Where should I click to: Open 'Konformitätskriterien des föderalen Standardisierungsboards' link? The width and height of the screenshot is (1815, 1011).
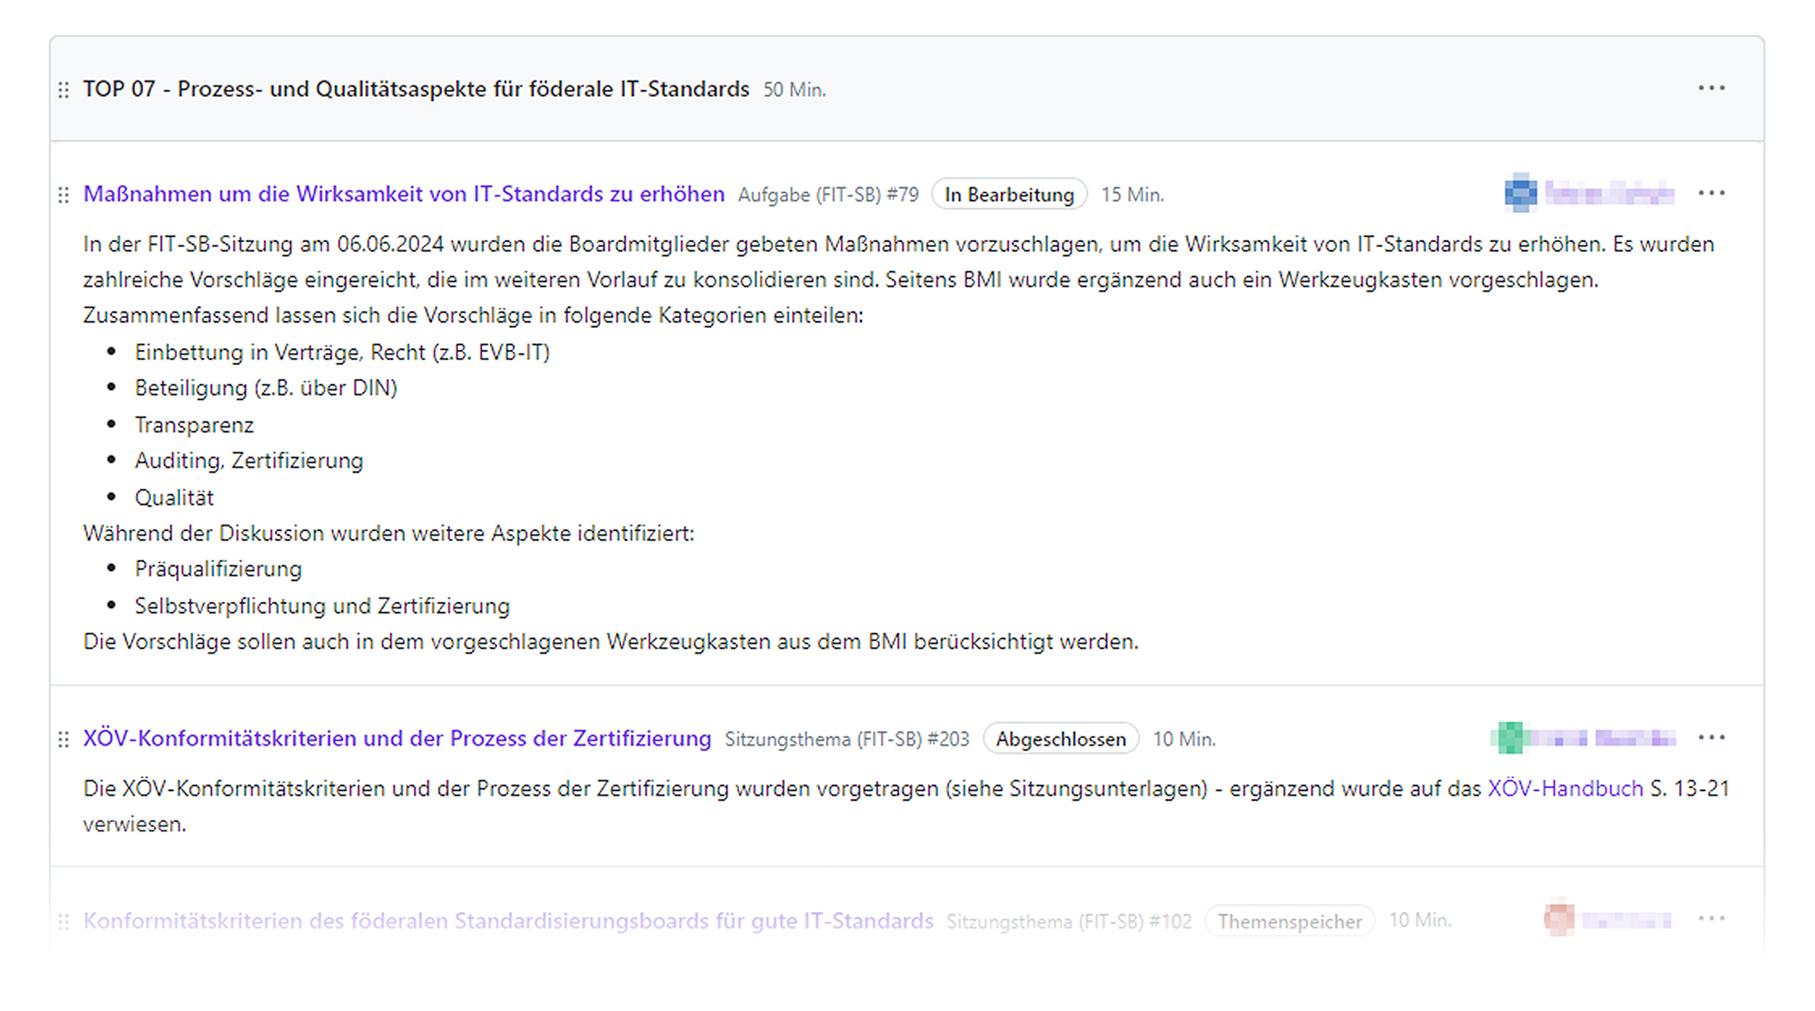coord(507,921)
